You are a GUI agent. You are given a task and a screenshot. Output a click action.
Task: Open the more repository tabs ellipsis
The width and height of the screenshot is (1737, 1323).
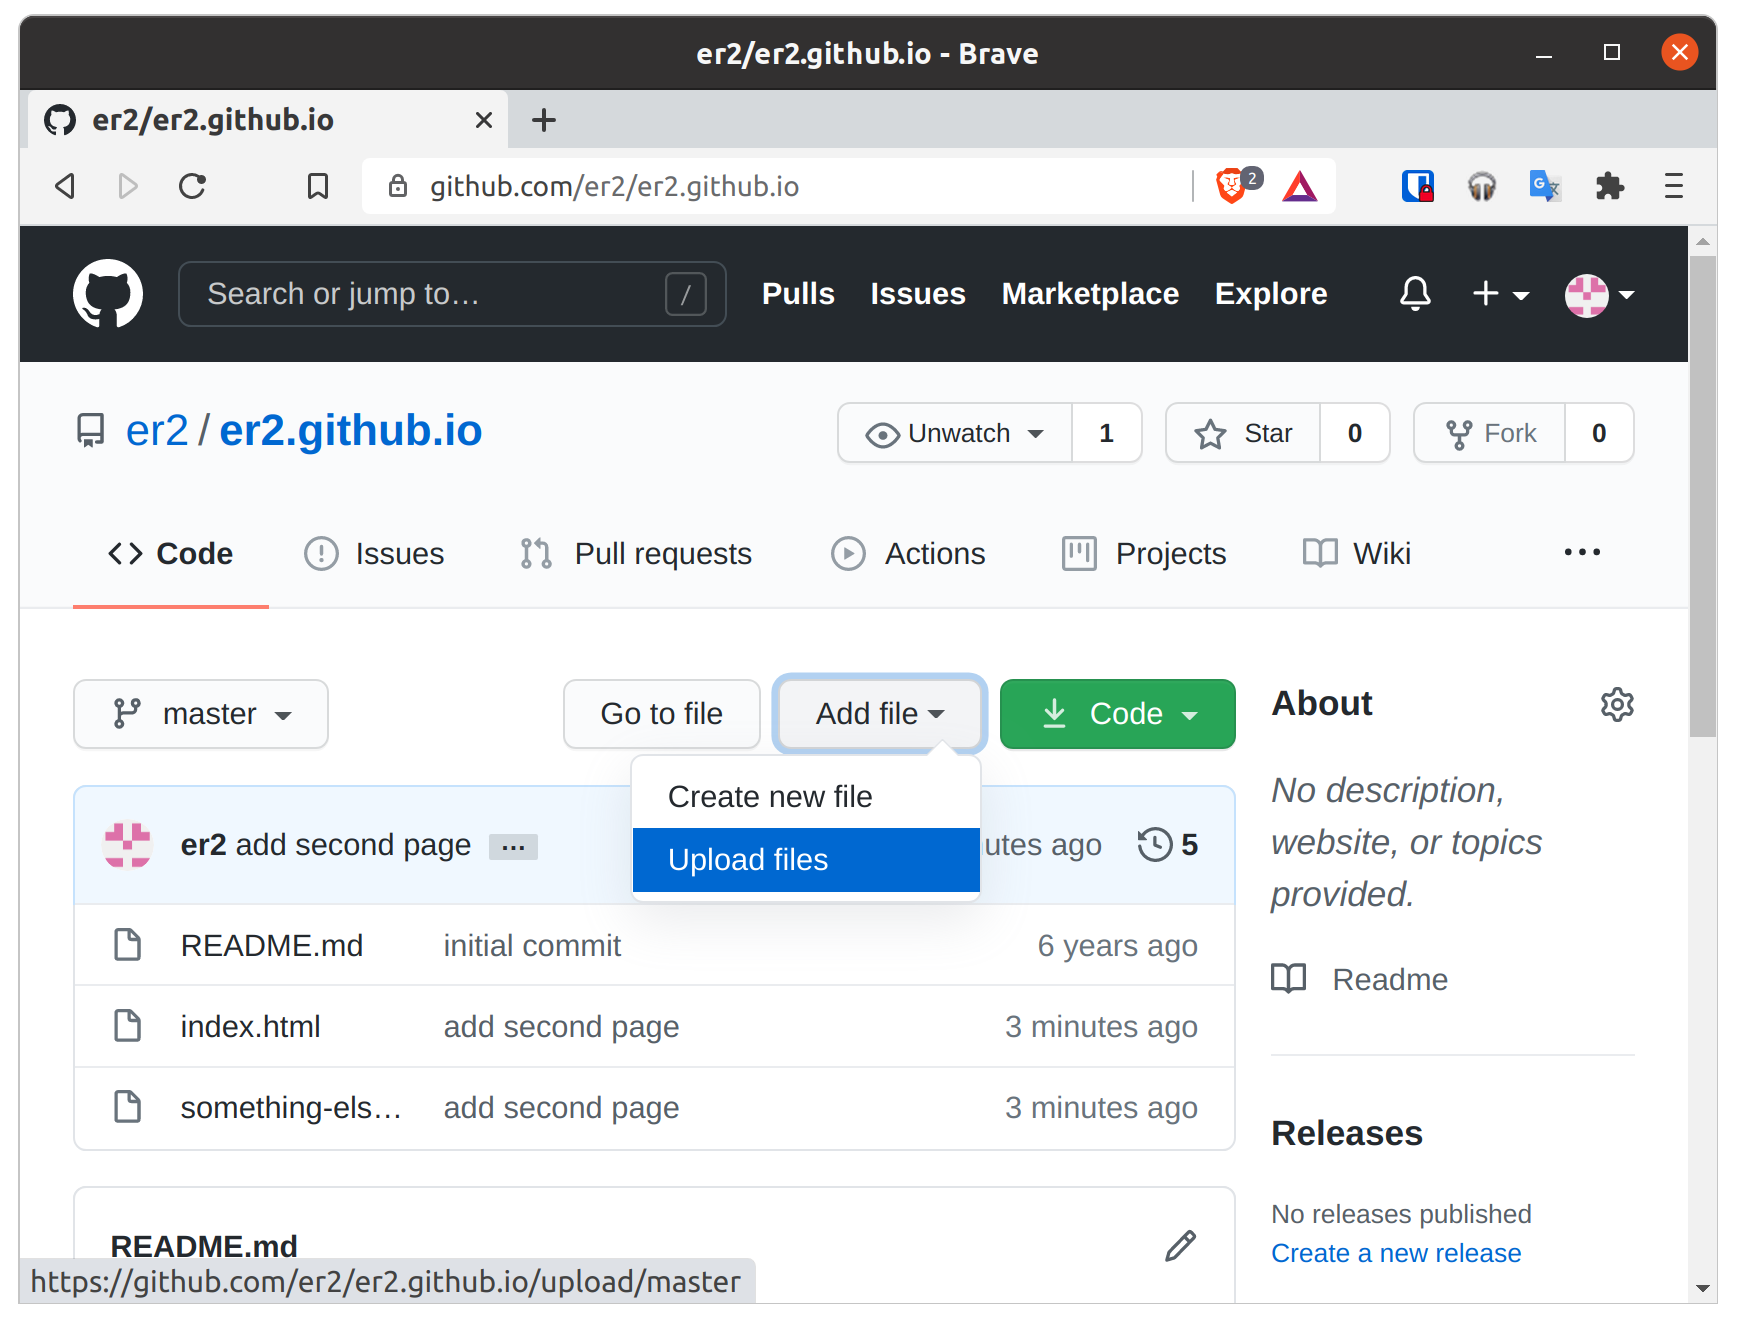(1582, 552)
